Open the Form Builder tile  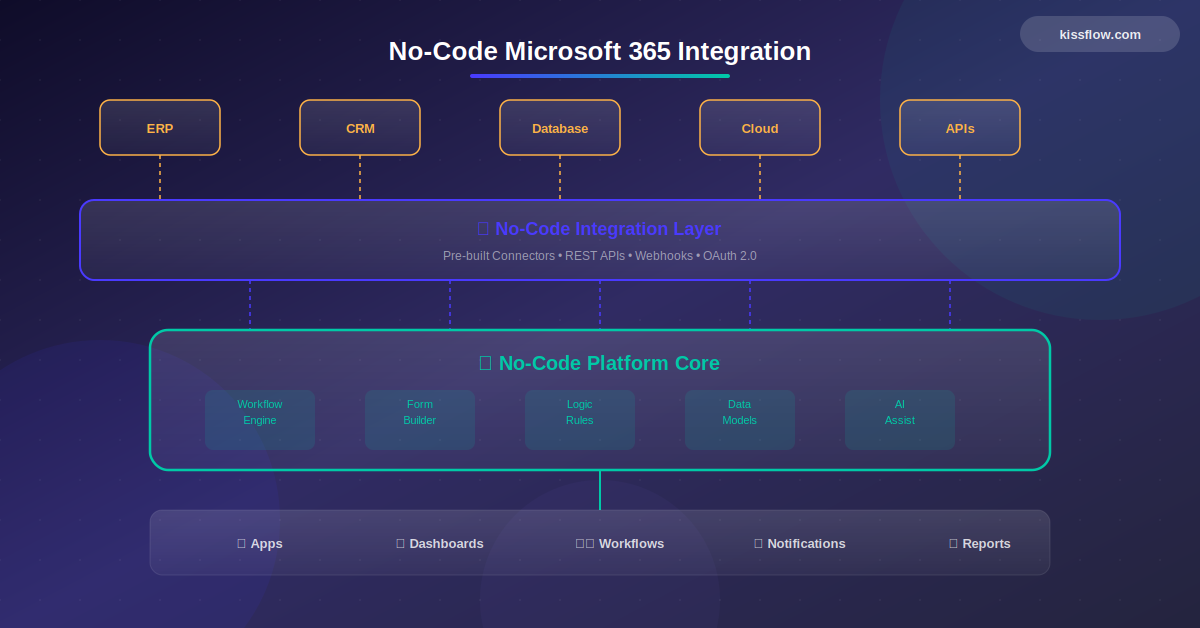420,420
